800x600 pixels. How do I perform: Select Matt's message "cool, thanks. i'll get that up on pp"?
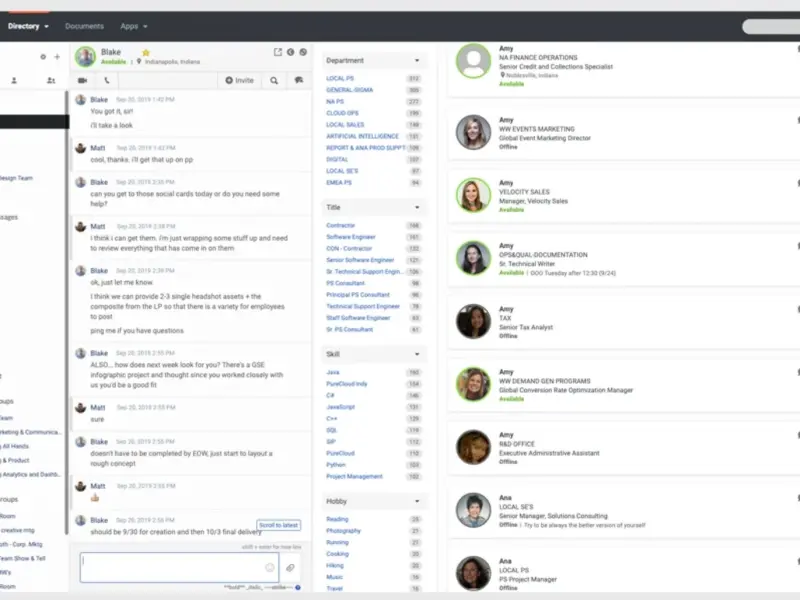(142, 160)
